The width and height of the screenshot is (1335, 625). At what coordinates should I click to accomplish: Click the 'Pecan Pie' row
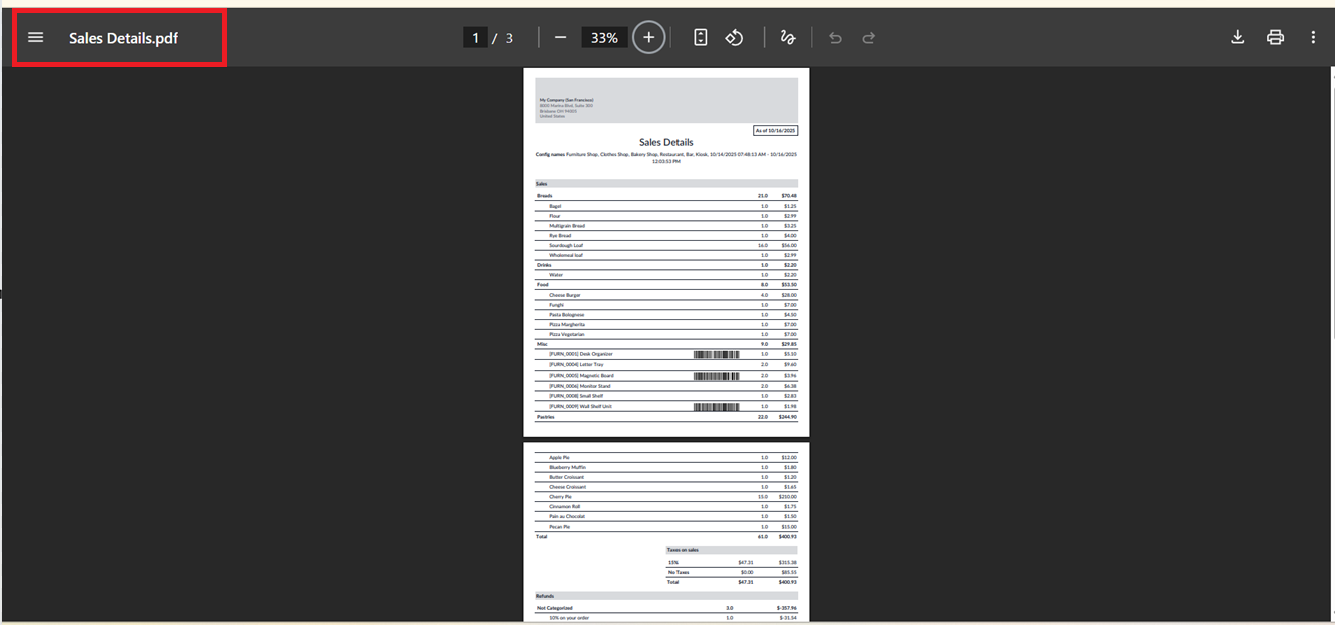[x=666, y=527]
